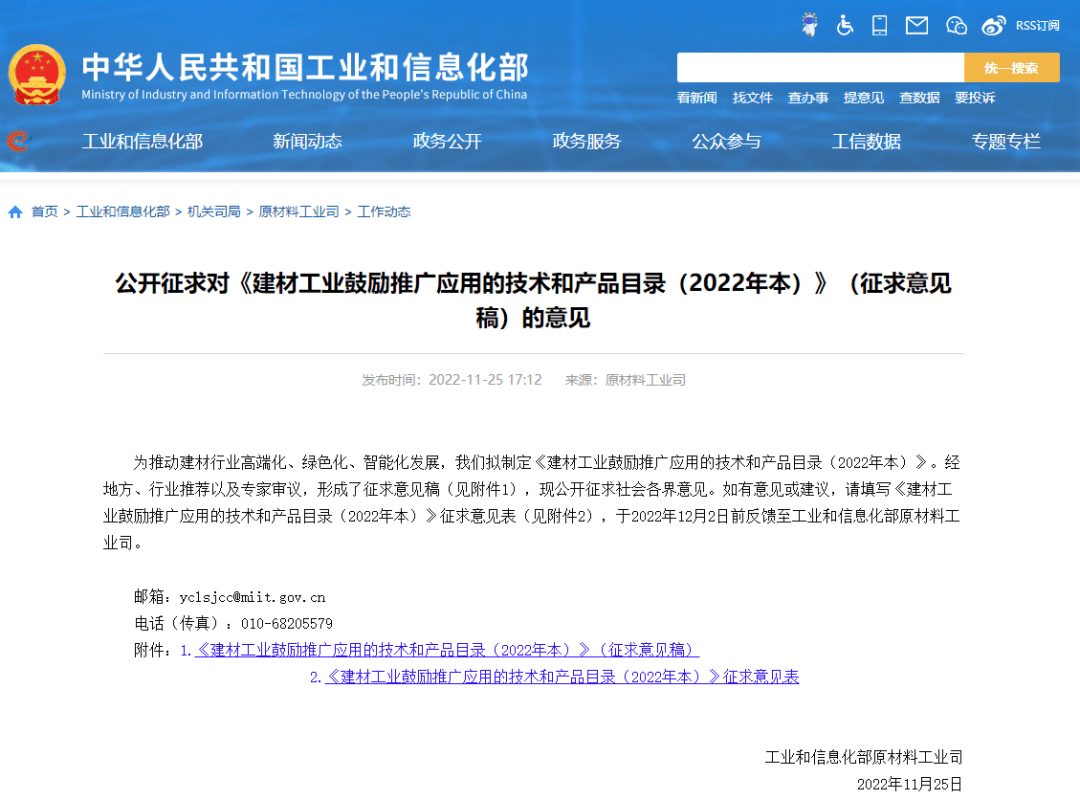
Task: Open the WeChat icon
Action: tap(956, 25)
